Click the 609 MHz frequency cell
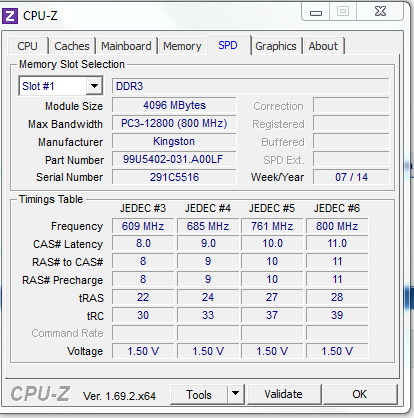 coord(143,226)
